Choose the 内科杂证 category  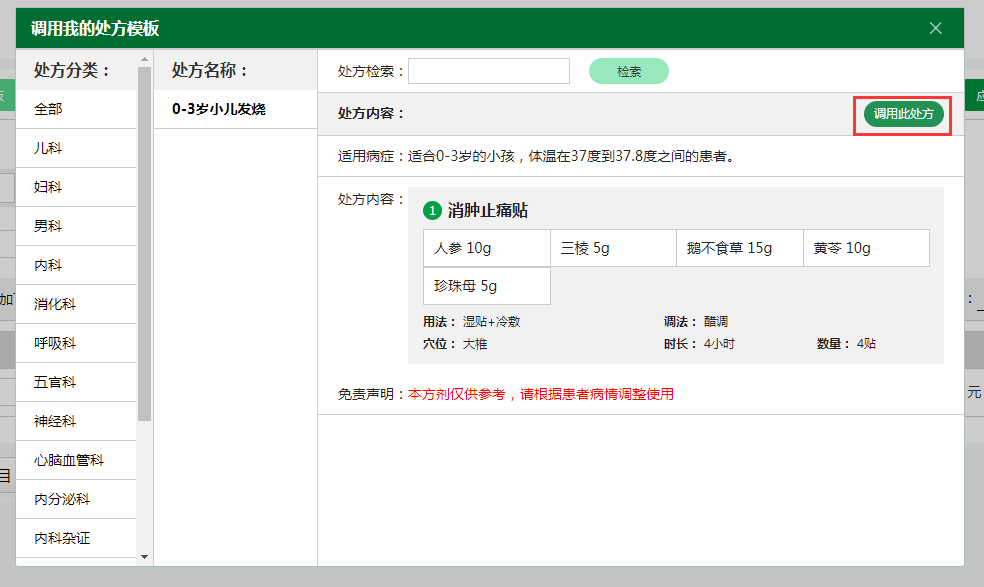coord(76,538)
